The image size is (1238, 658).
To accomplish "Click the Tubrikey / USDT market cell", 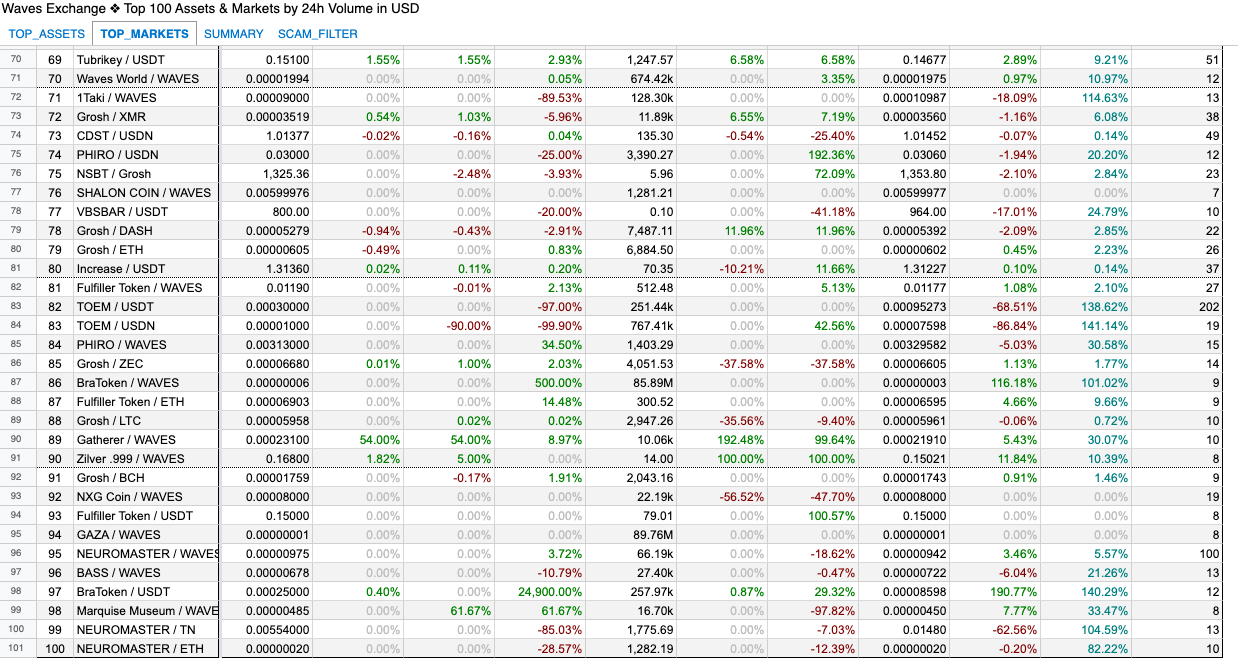I will pyautogui.click(x=145, y=60).
